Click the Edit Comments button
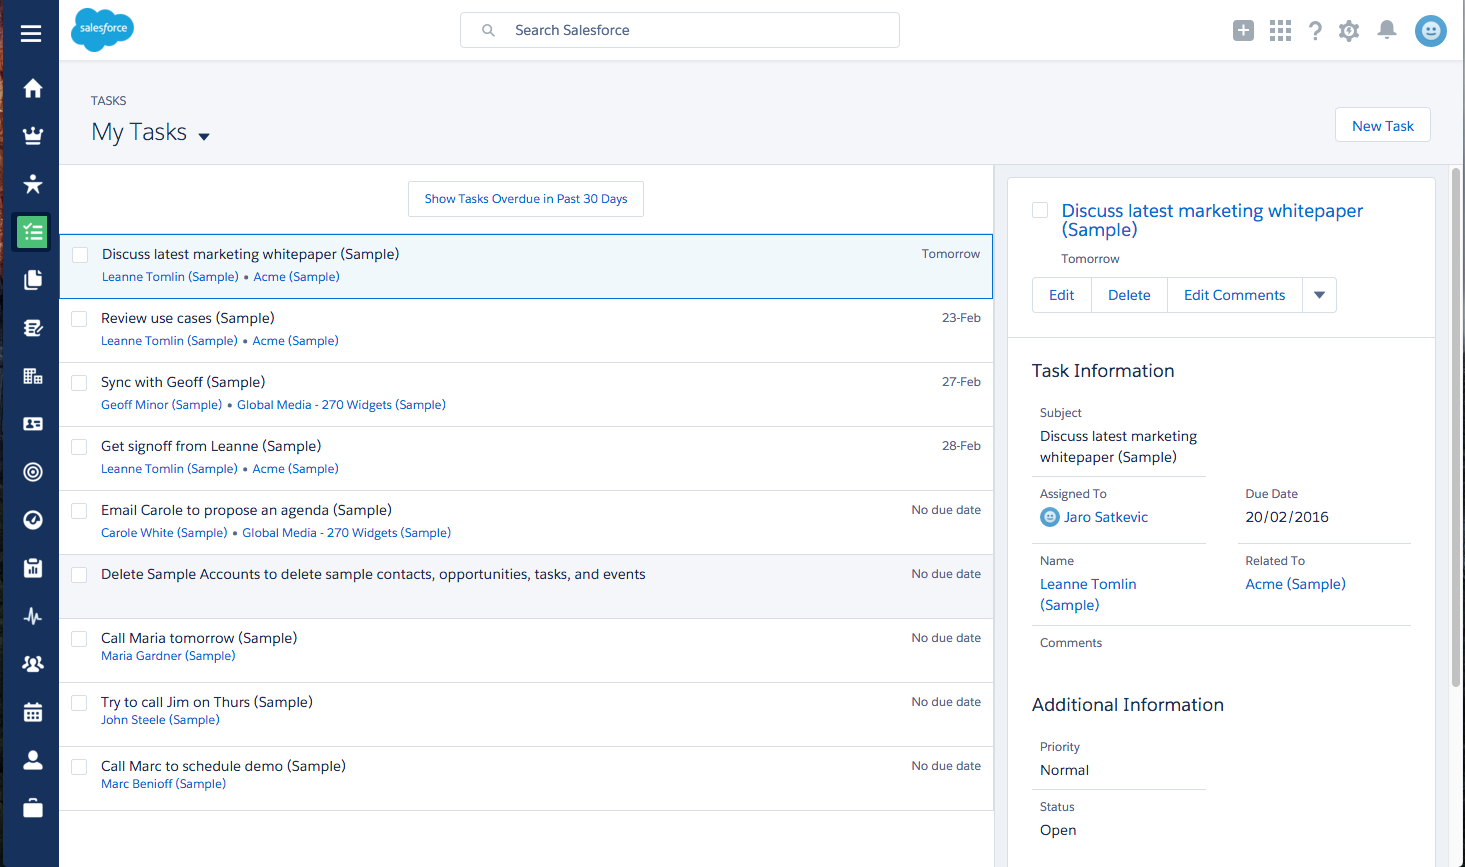This screenshot has width=1465, height=867. [1234, 295]
